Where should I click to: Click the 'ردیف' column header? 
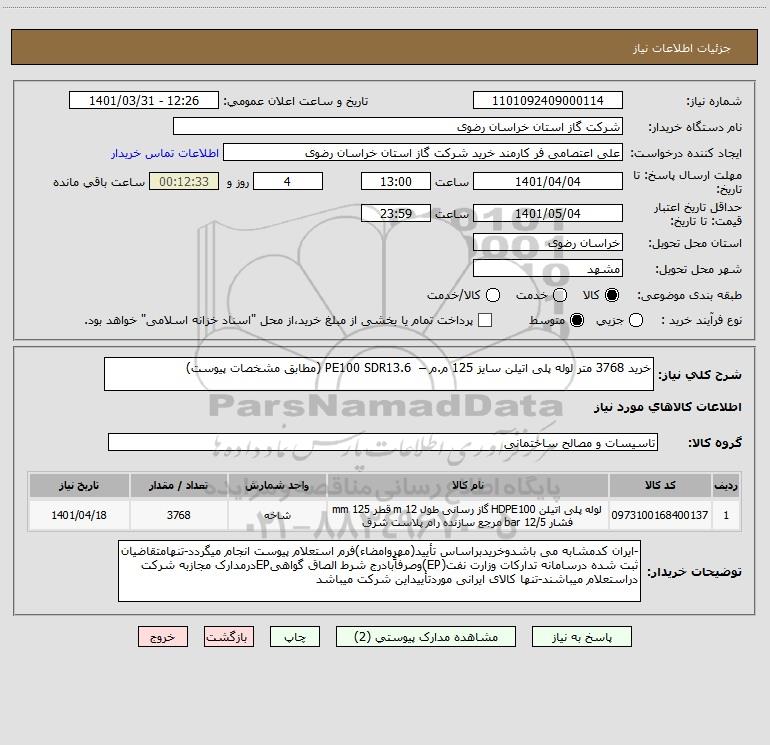click(x=726, y=485)
